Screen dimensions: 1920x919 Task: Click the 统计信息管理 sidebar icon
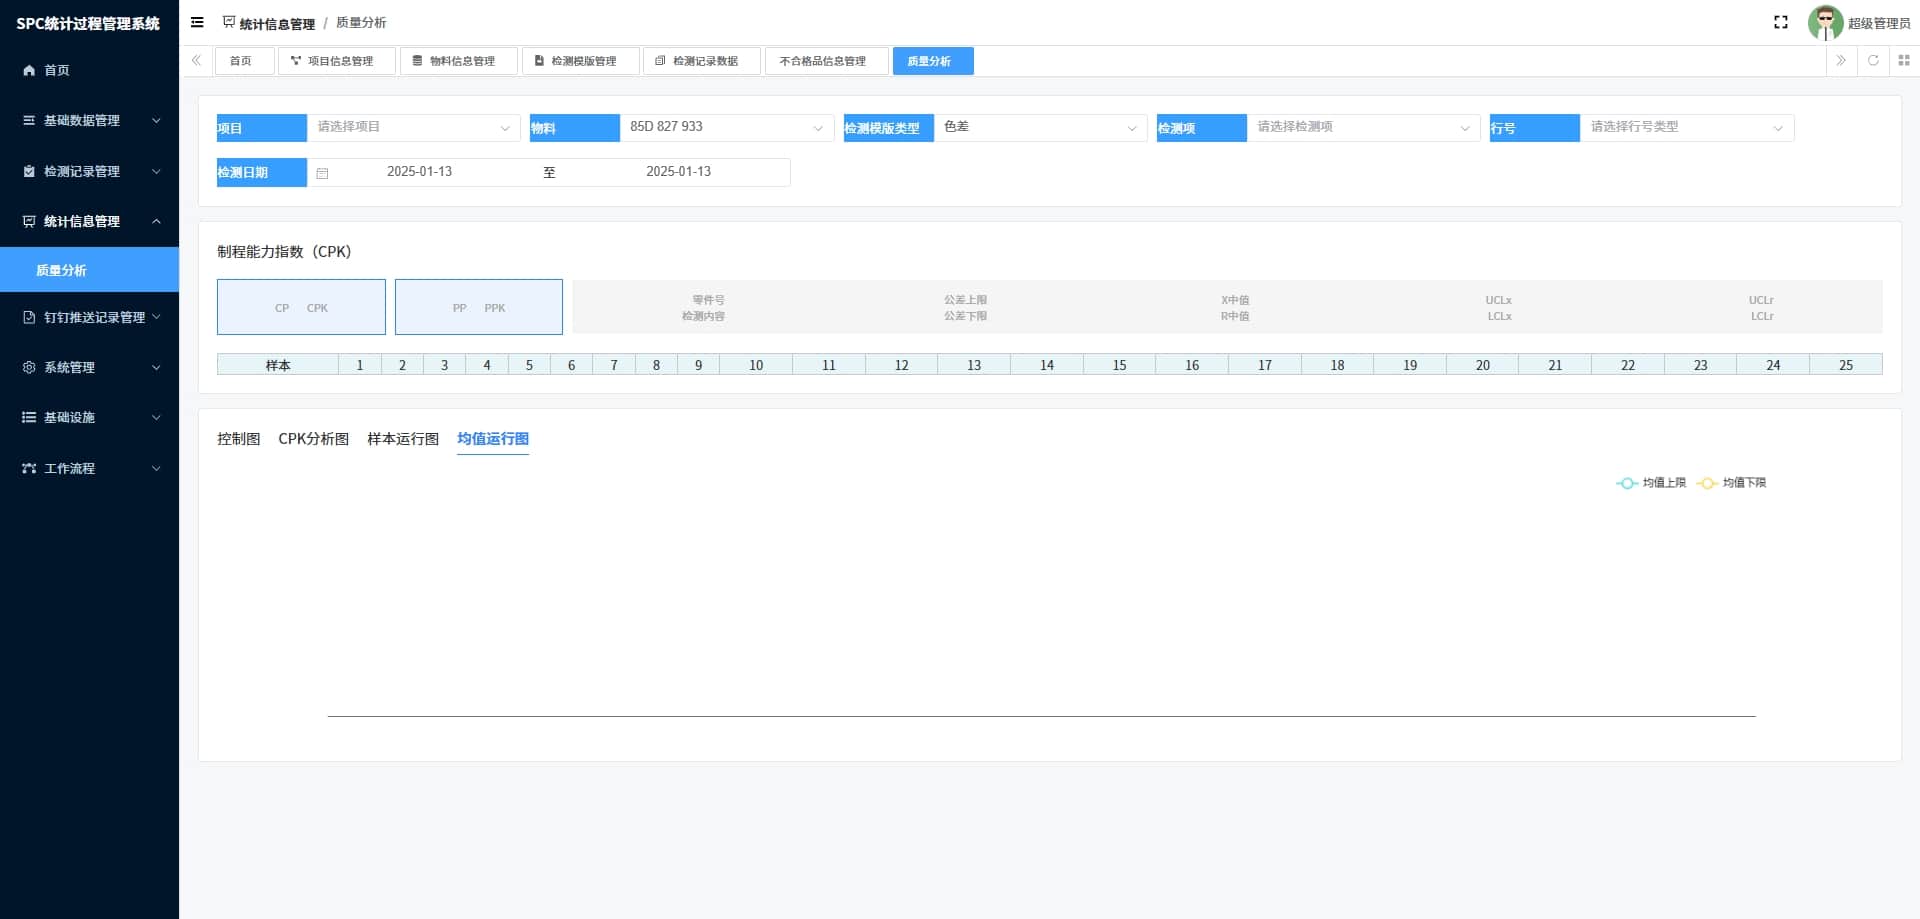(x=29, y=221)
